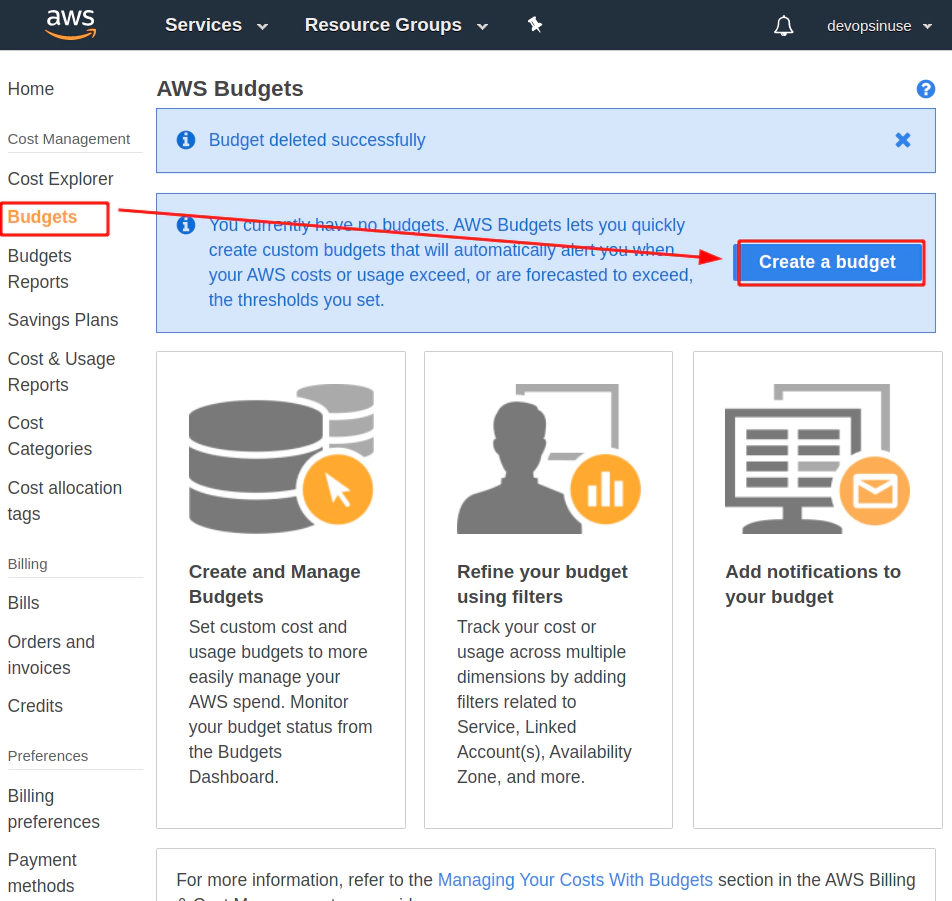The height and width of the screenshot is (901, 952).
Task: Dismiss the 'Budget deleted successfully' banner
Action: (x=903, y=140)
